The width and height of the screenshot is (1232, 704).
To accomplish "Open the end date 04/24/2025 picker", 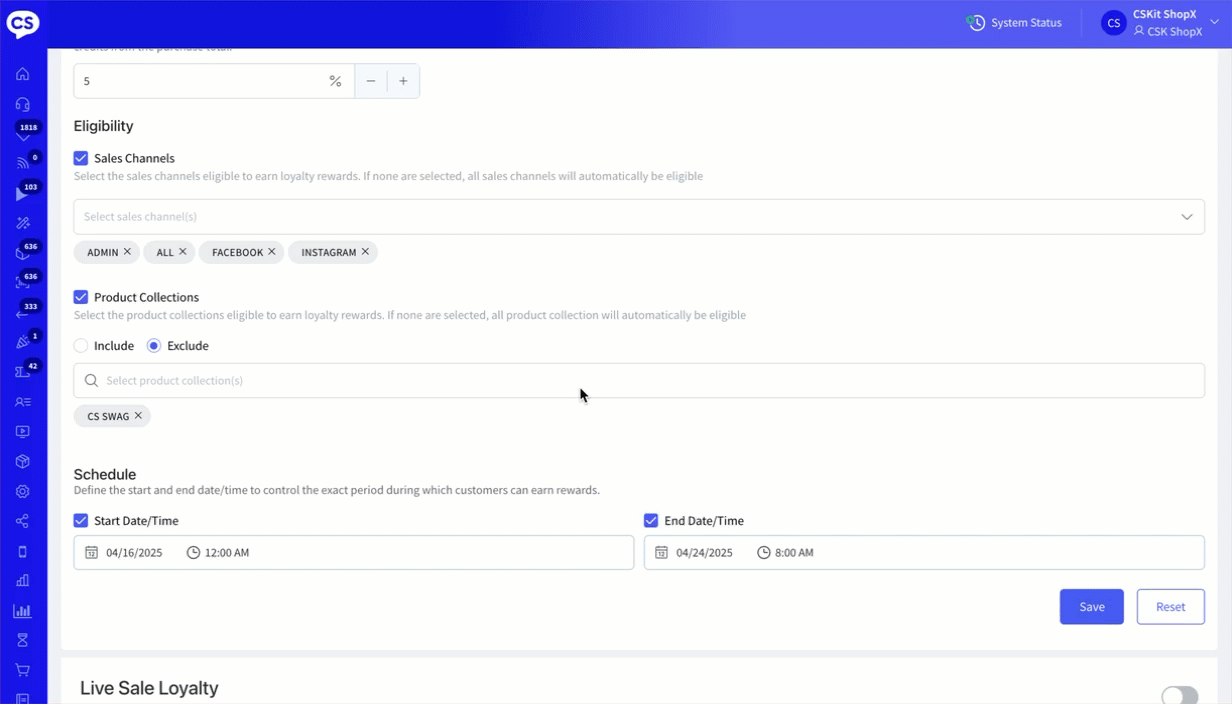I will point(705,553).
